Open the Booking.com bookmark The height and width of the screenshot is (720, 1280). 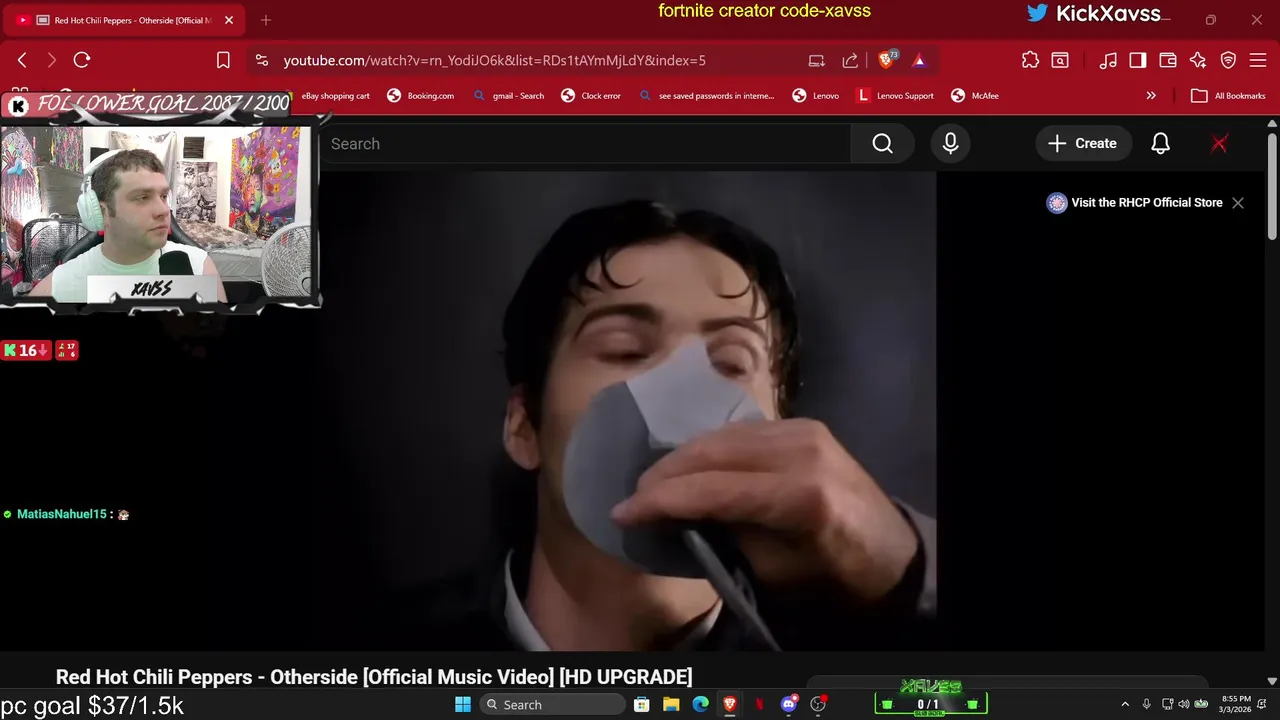pyautogui.click(x=421, y=96)
